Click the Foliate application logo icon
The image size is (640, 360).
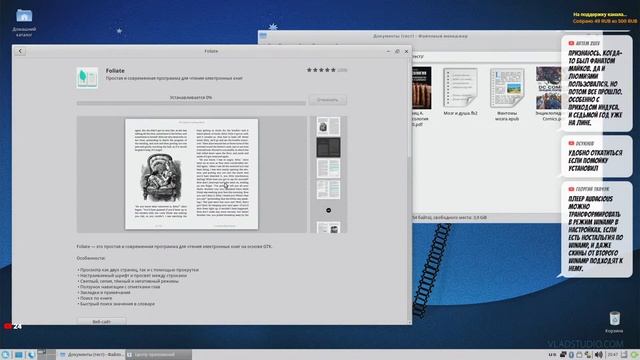click(x=87, y=77)
